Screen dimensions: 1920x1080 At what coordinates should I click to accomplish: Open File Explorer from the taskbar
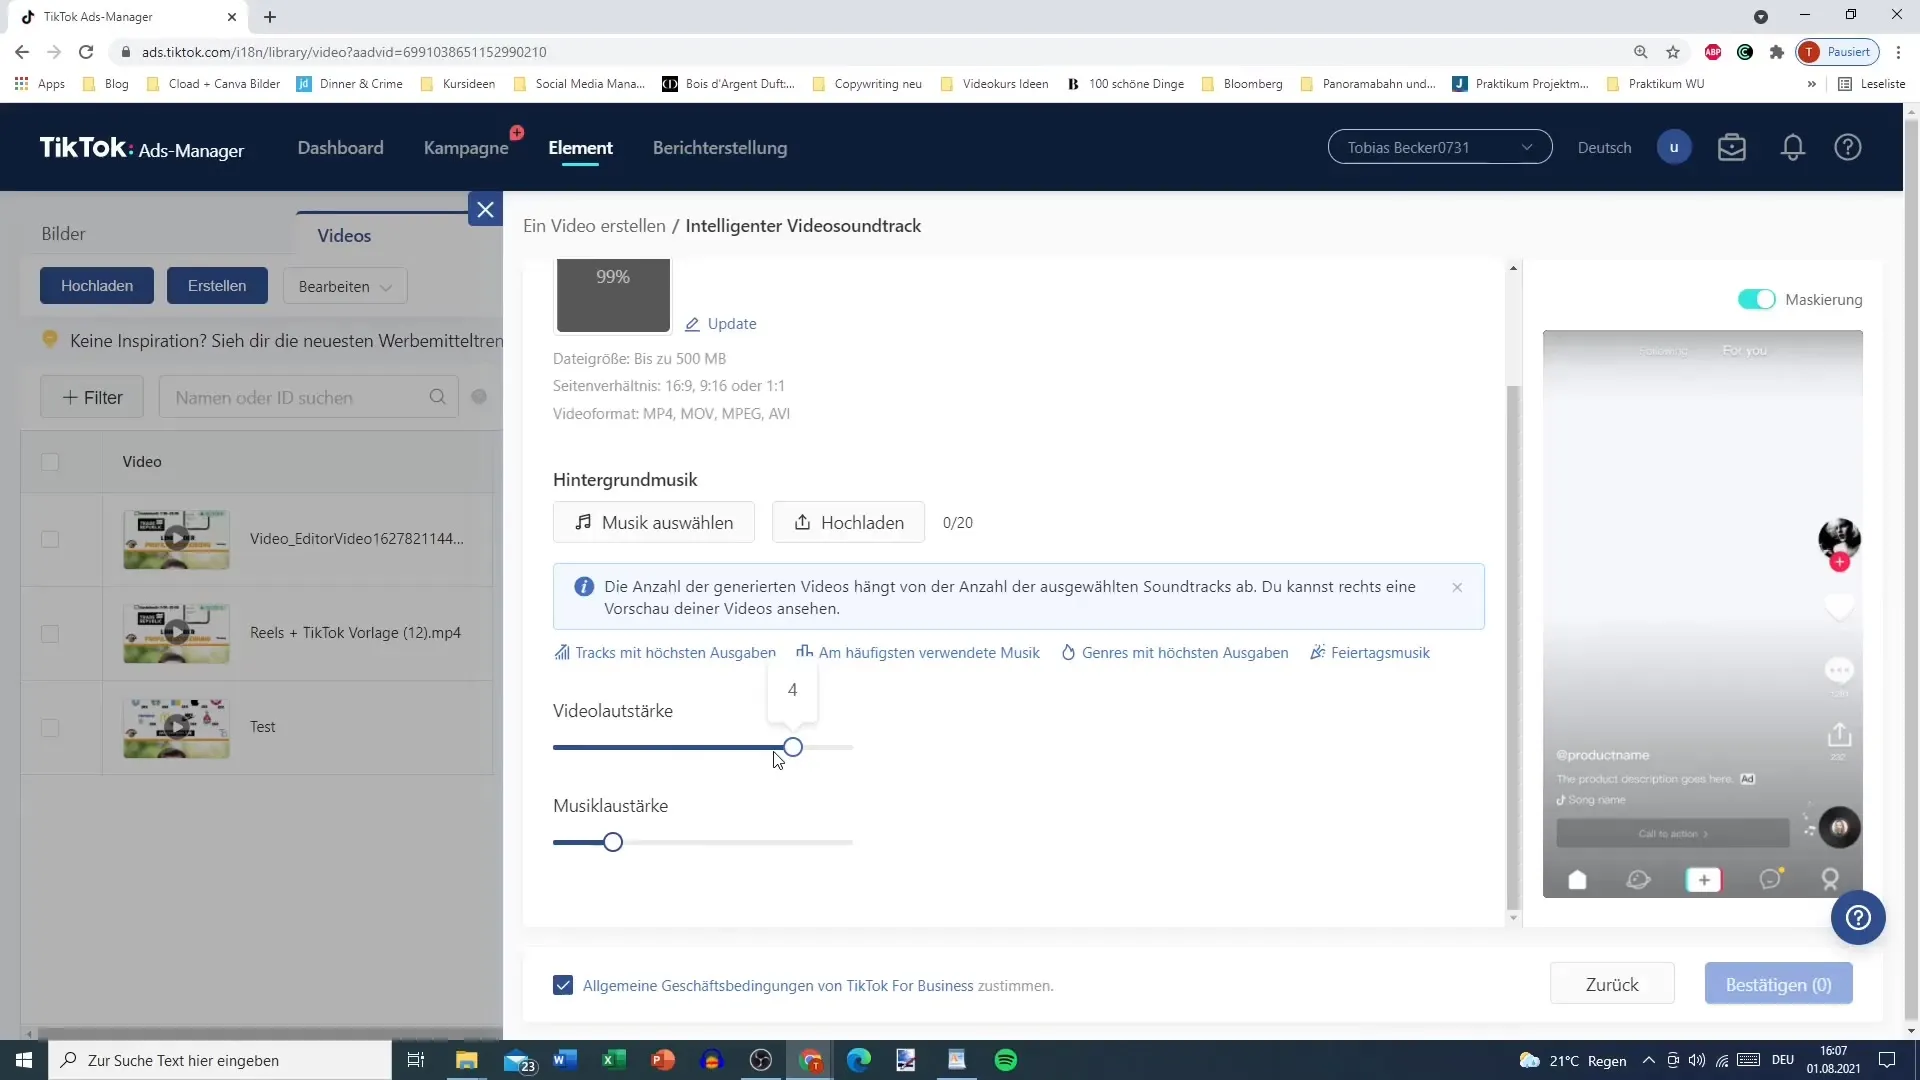pos(467,1060)
